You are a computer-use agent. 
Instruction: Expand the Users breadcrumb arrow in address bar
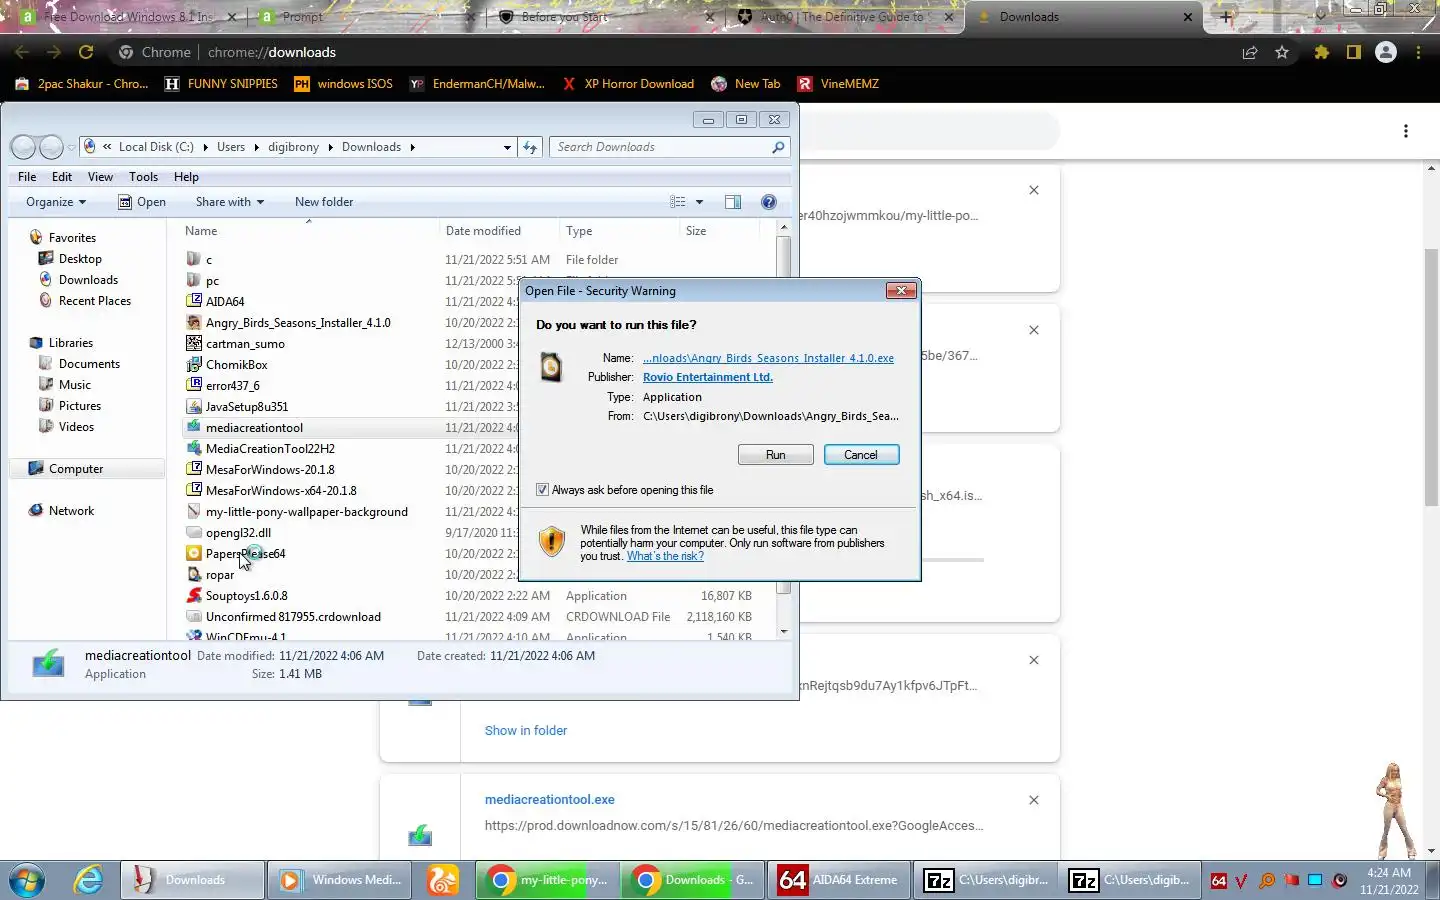click(x=256, y=147)
